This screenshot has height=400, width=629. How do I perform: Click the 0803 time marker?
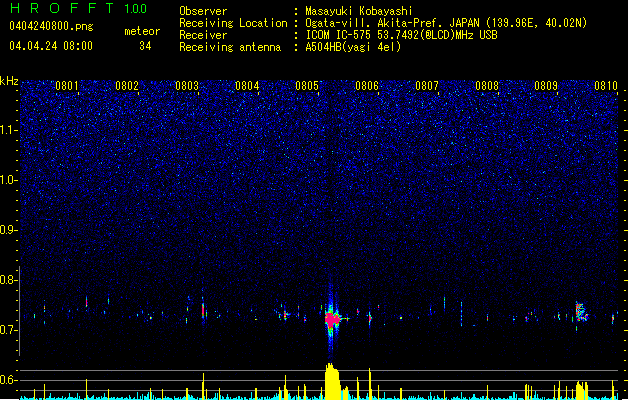pyautogui.click(x=187, y=86)
